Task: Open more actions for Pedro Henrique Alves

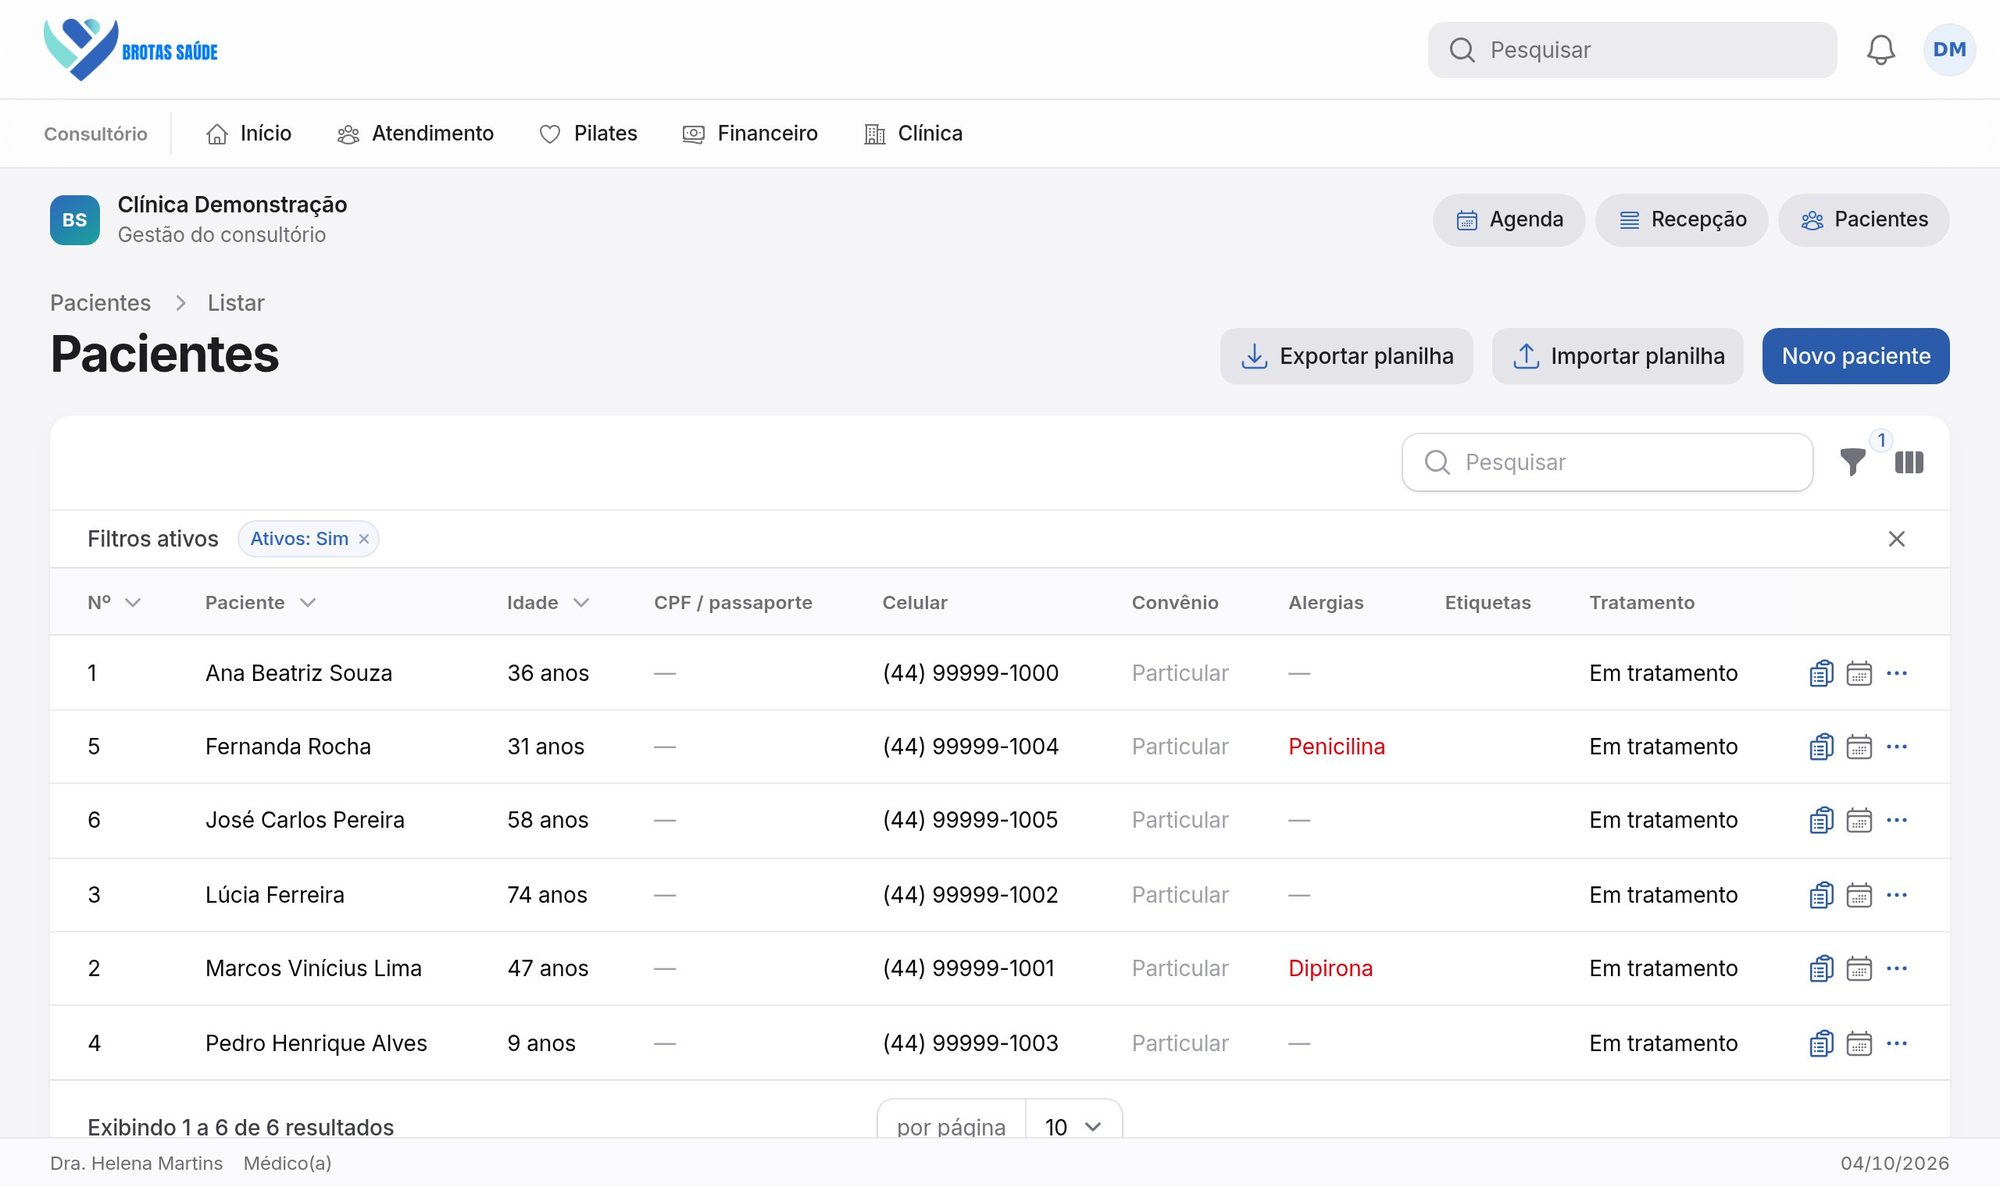Action: tap(1896, 1043)
